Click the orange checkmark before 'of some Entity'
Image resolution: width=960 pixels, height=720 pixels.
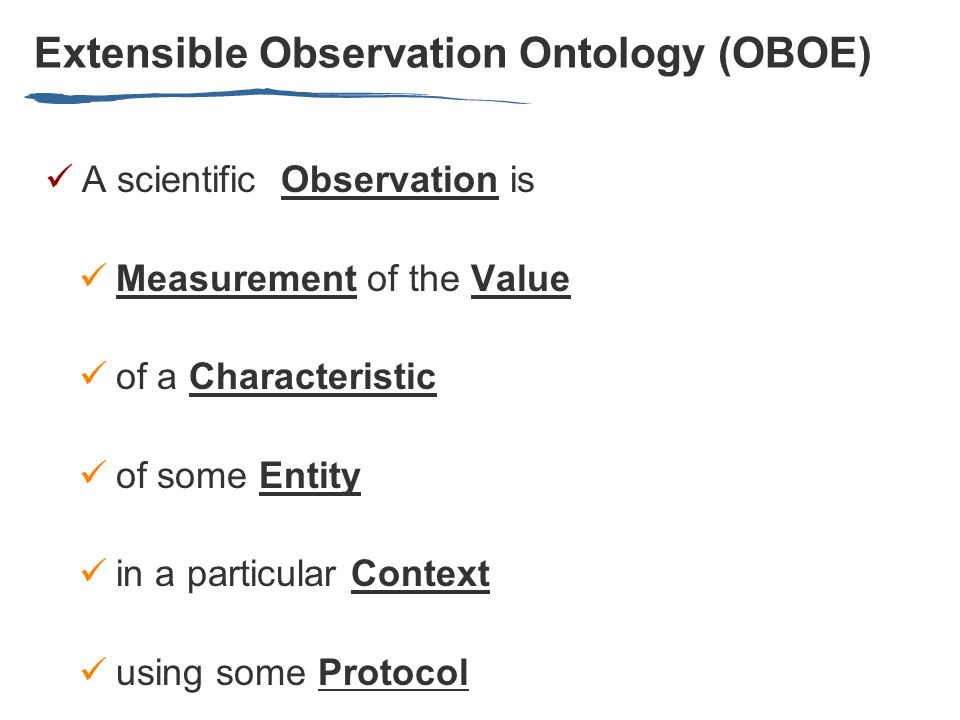(94, 472)
